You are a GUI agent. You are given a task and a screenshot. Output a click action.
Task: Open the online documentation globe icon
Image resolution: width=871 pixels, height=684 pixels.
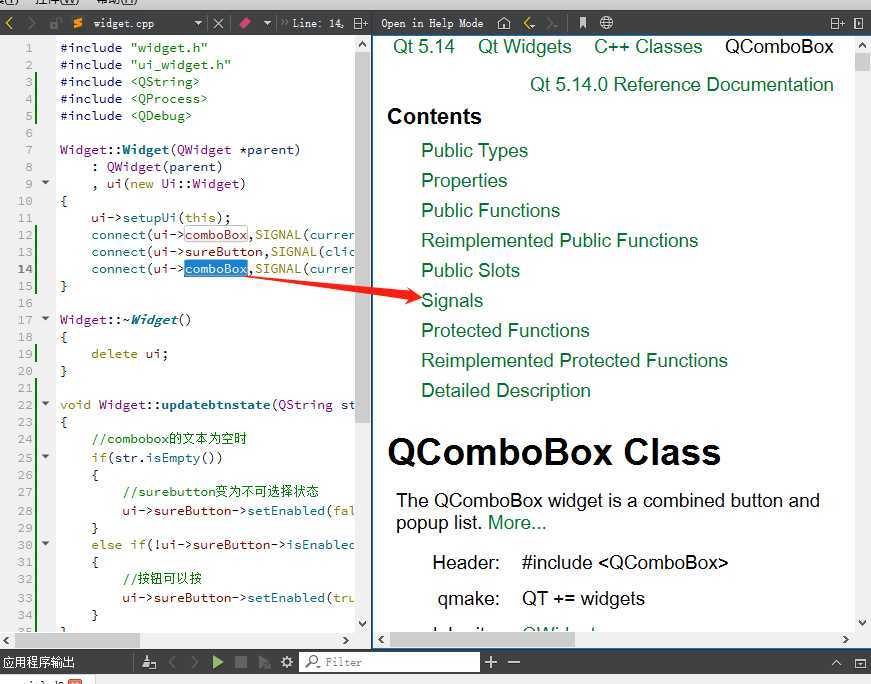point(606,23)
